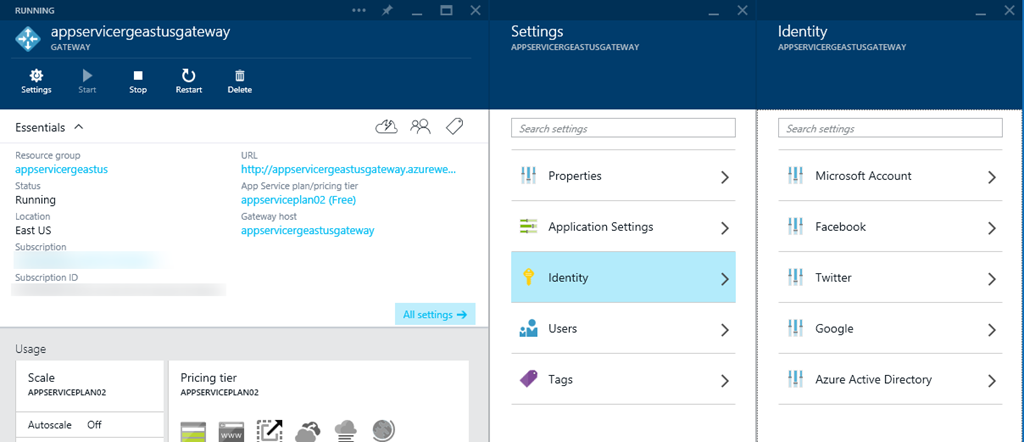Expand Microsoft Account identity settings
This screenshot has width=1024, height=442.
coord(890,176)
